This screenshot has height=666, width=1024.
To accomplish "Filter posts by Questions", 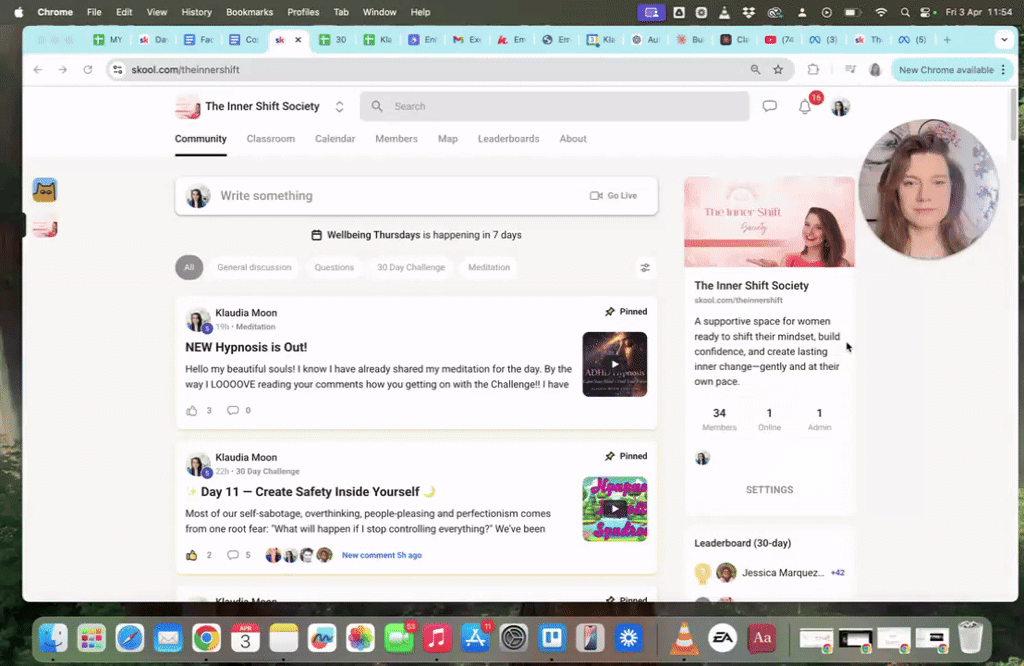I will [334, 268].
